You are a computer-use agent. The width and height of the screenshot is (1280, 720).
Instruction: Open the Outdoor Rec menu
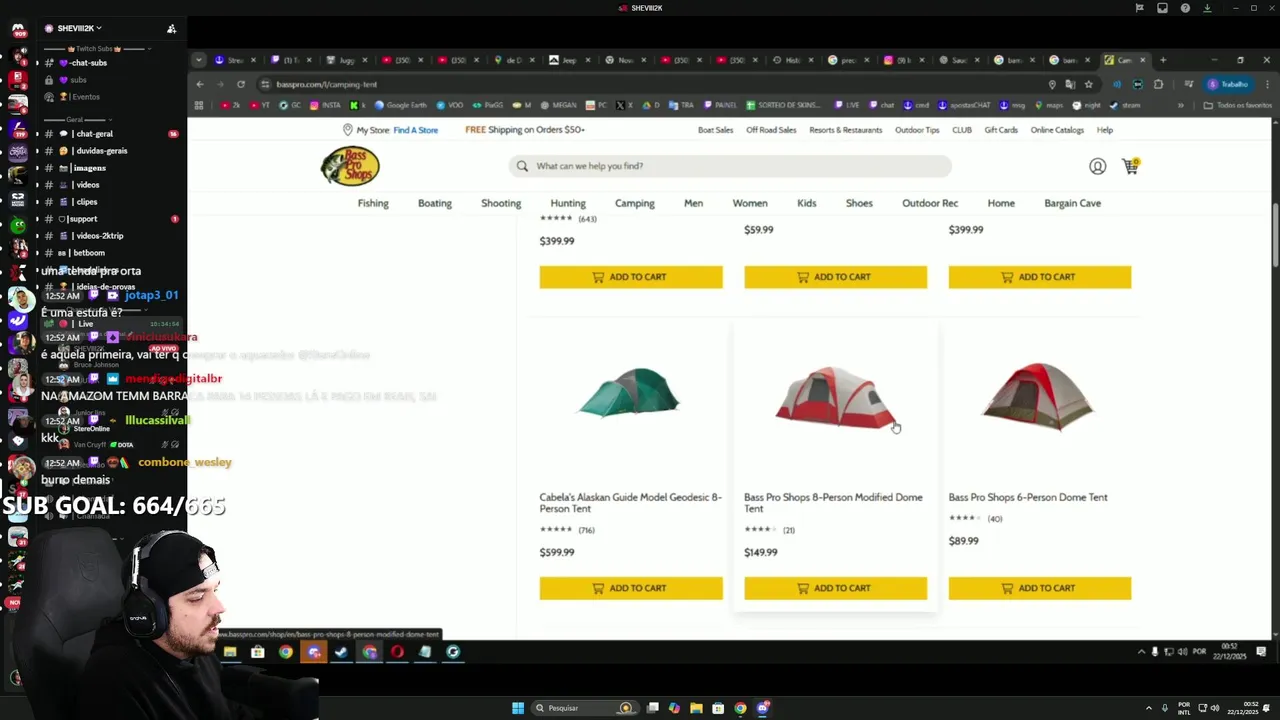tap(930, 203)
